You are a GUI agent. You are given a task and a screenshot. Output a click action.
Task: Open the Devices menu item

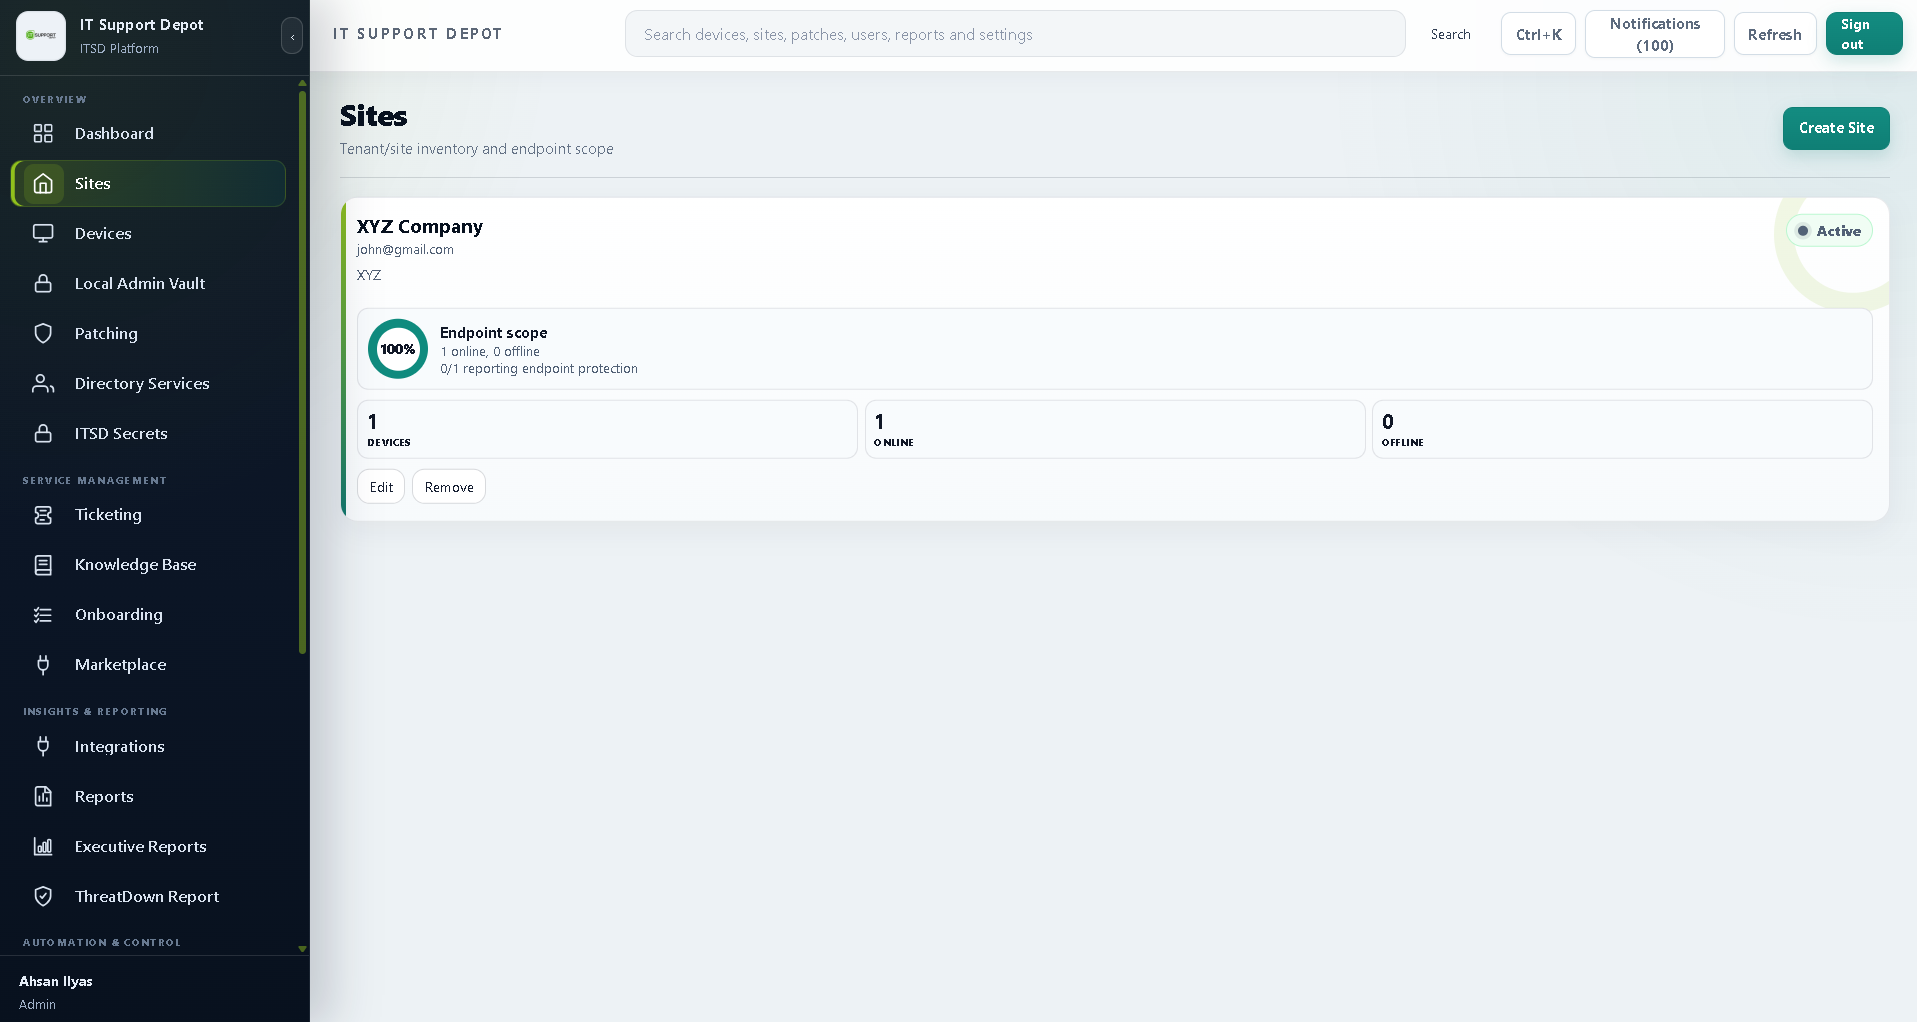click(148, 233)
